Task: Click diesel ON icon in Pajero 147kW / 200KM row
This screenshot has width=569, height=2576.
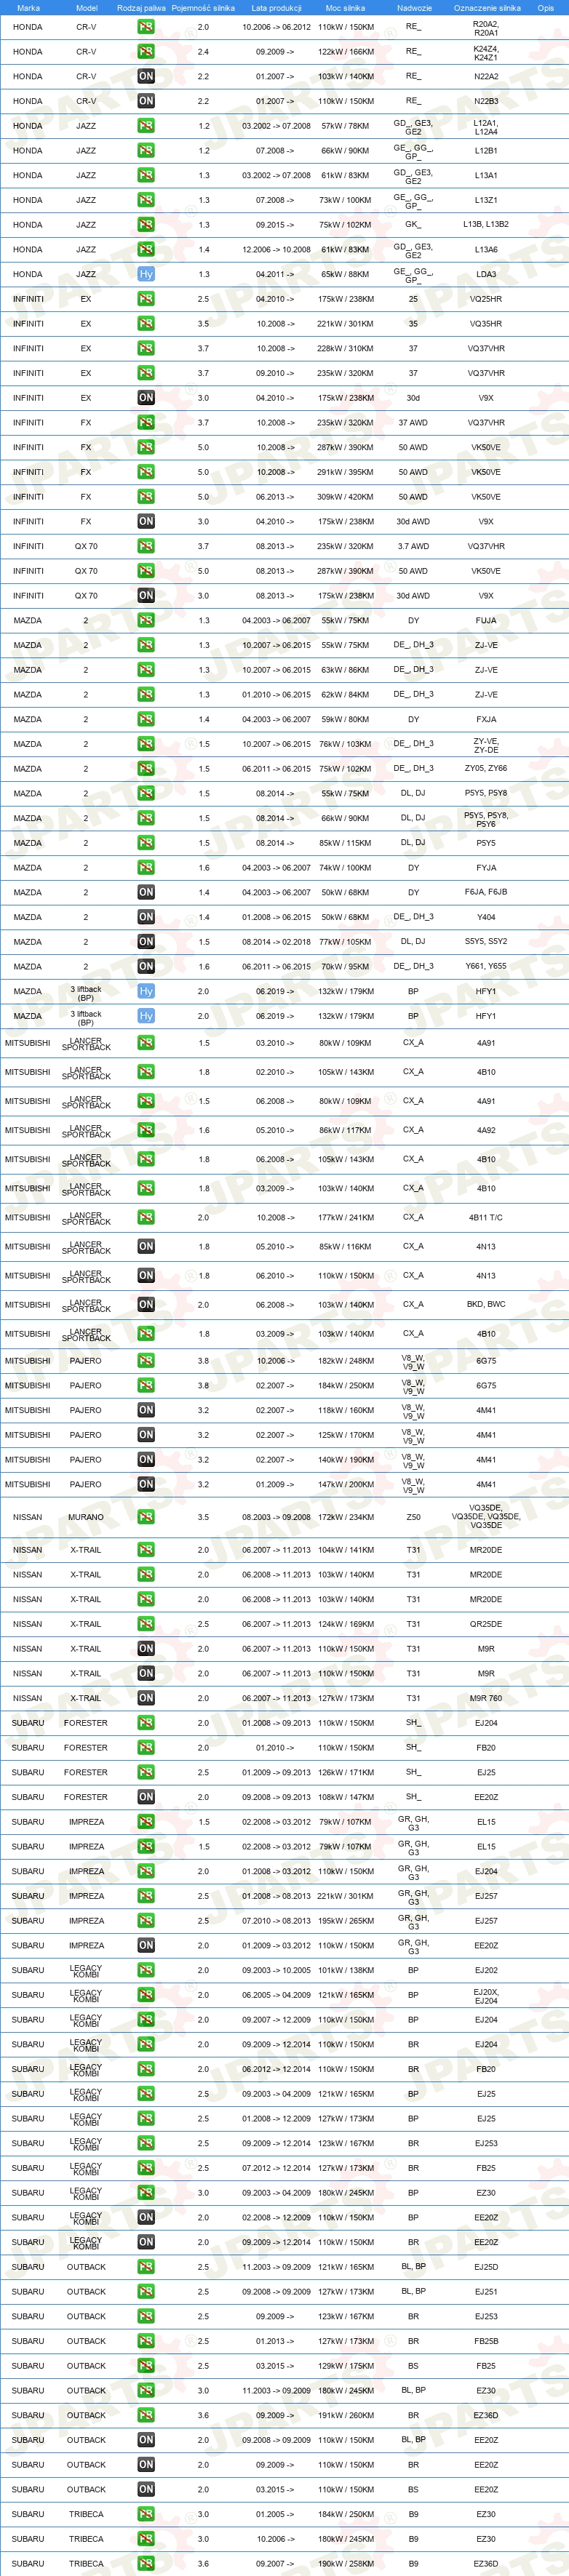Action: click(x=146, y=1485)
